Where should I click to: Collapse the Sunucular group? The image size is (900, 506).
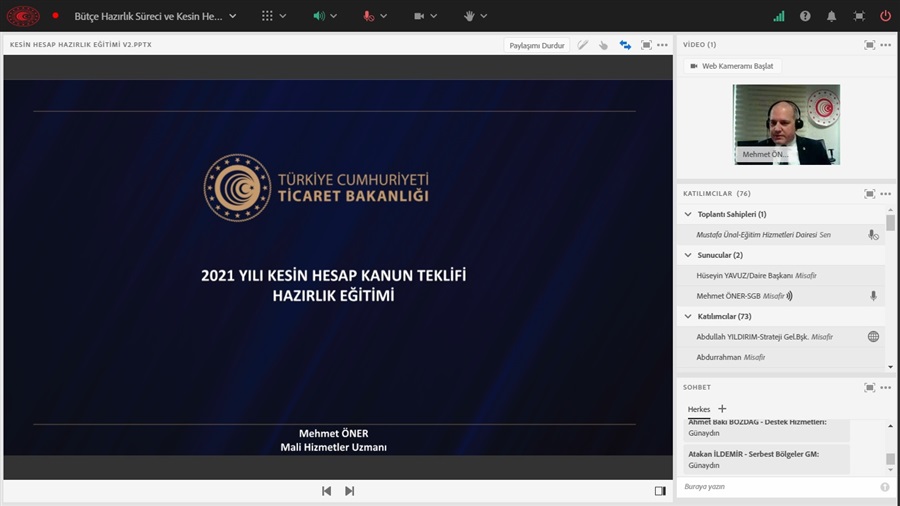point(688,255)
